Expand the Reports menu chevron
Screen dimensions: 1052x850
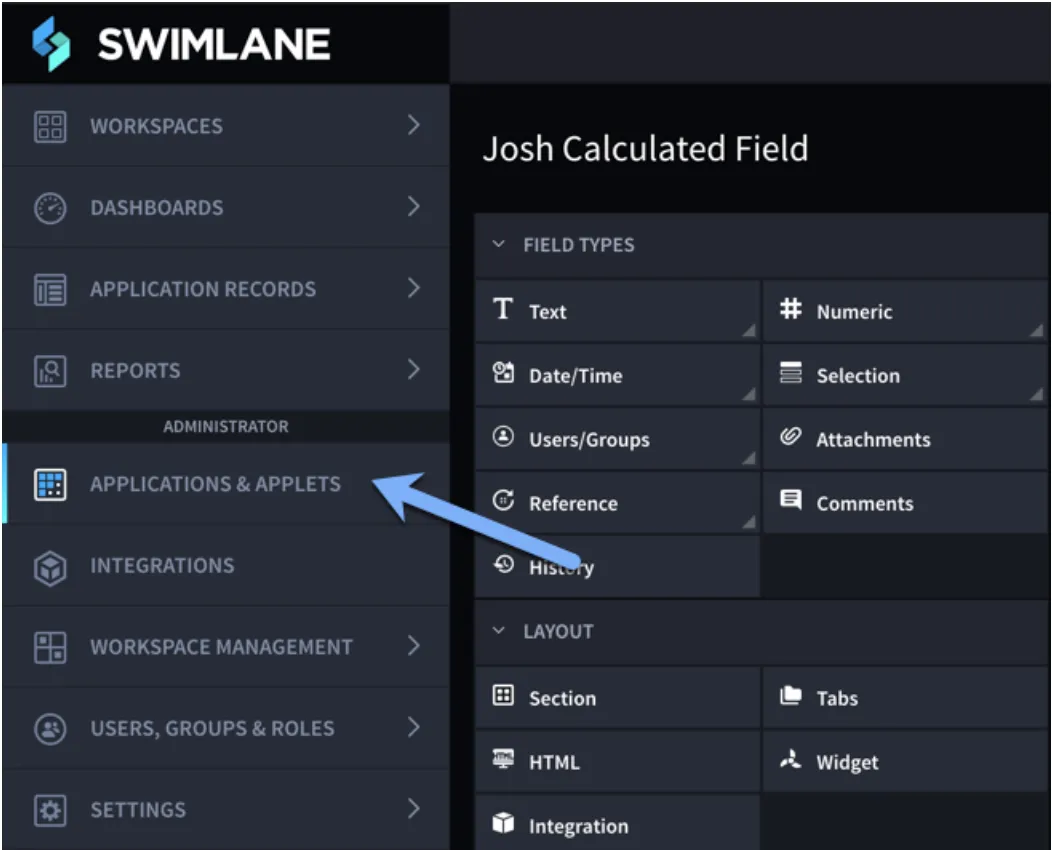tap(413, 369)
